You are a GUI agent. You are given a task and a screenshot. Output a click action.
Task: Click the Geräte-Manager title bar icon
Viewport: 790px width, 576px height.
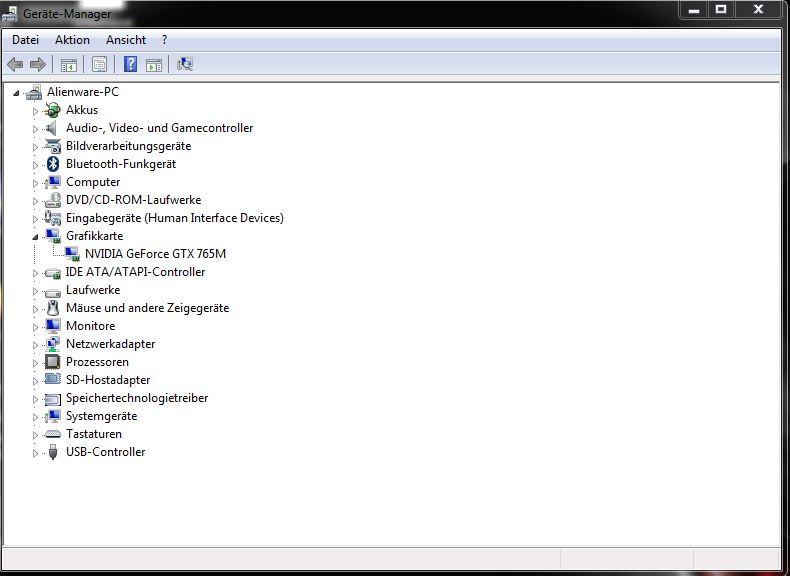(x=10, y=14)
